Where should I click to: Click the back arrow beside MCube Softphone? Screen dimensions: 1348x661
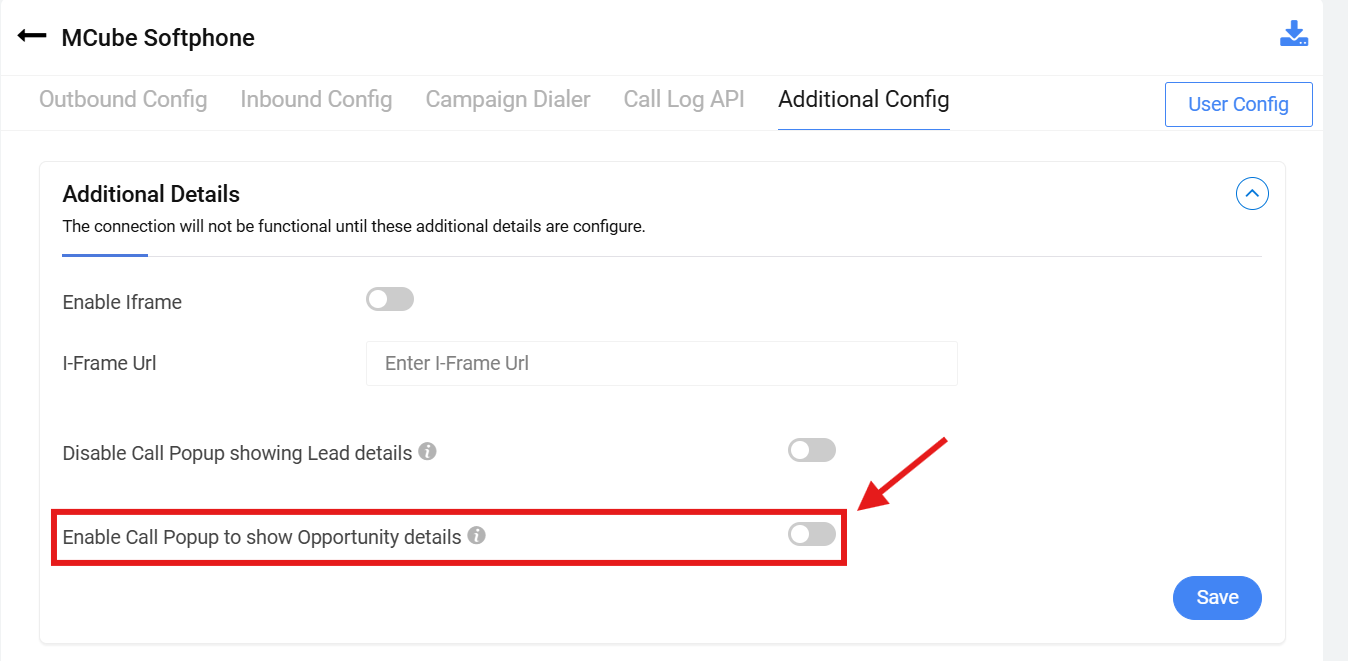tap(32, 36)
